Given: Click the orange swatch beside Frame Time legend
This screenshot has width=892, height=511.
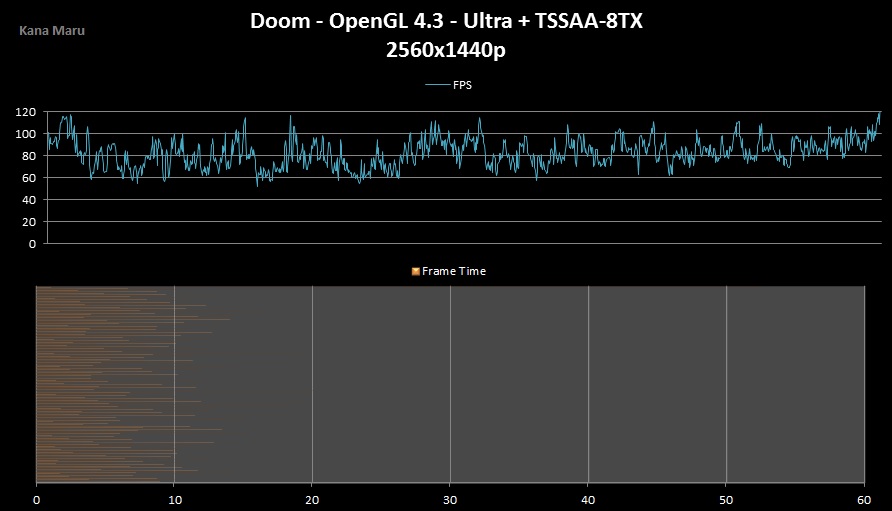Looking at the screenshot, I should point(416,271).
